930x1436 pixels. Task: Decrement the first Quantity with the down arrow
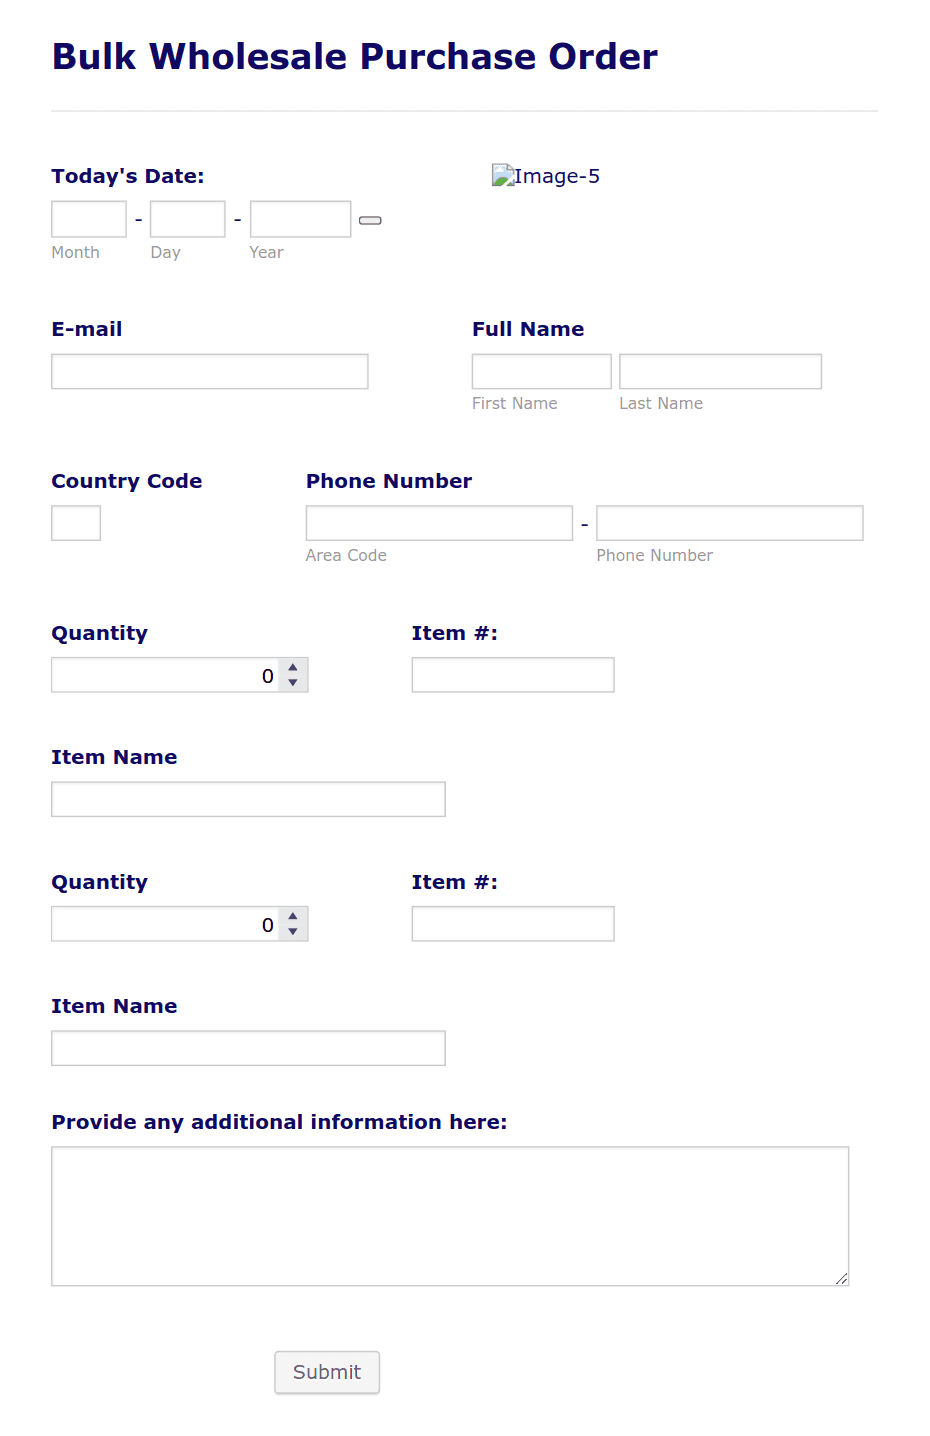click(292, 682)
